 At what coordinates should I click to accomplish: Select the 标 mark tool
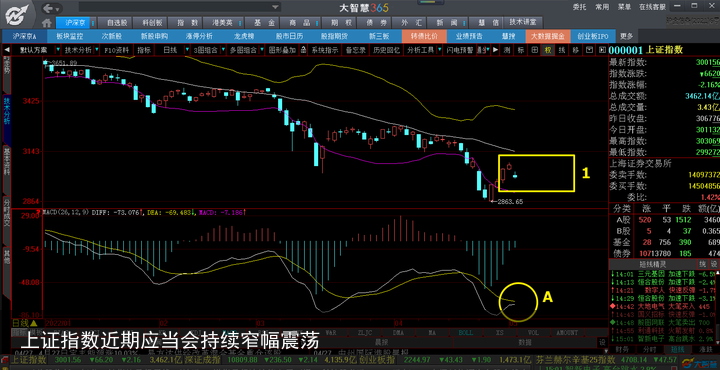pos(521,50)
